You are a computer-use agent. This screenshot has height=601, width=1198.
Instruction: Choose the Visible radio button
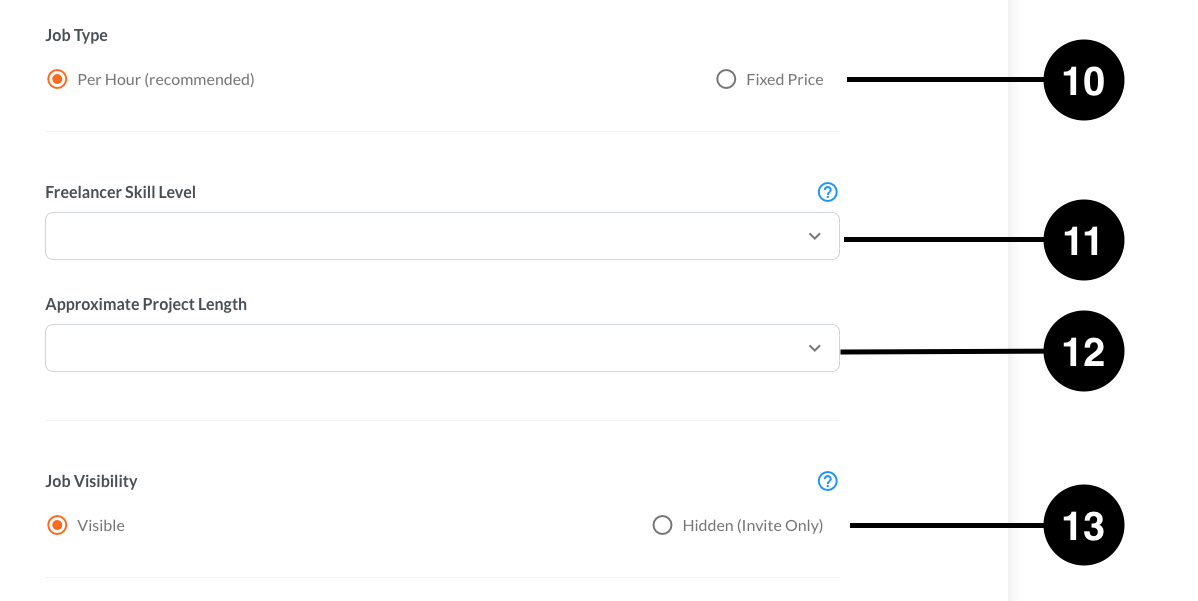pos(57,525)
